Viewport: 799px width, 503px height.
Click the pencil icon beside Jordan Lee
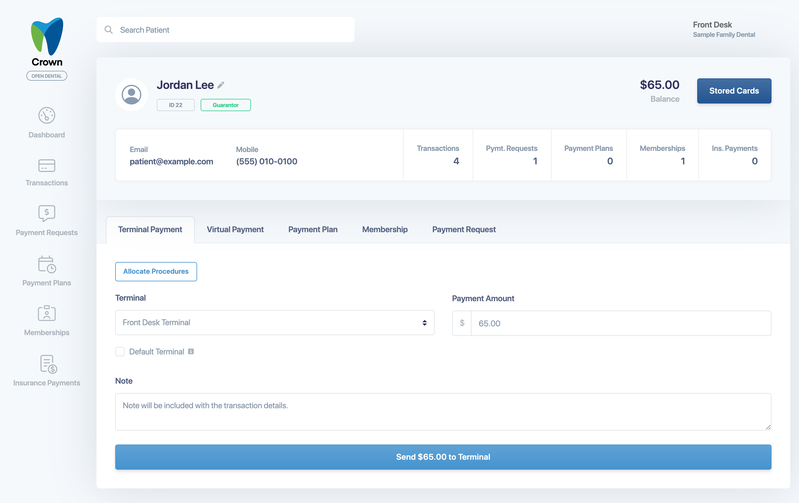221,85
